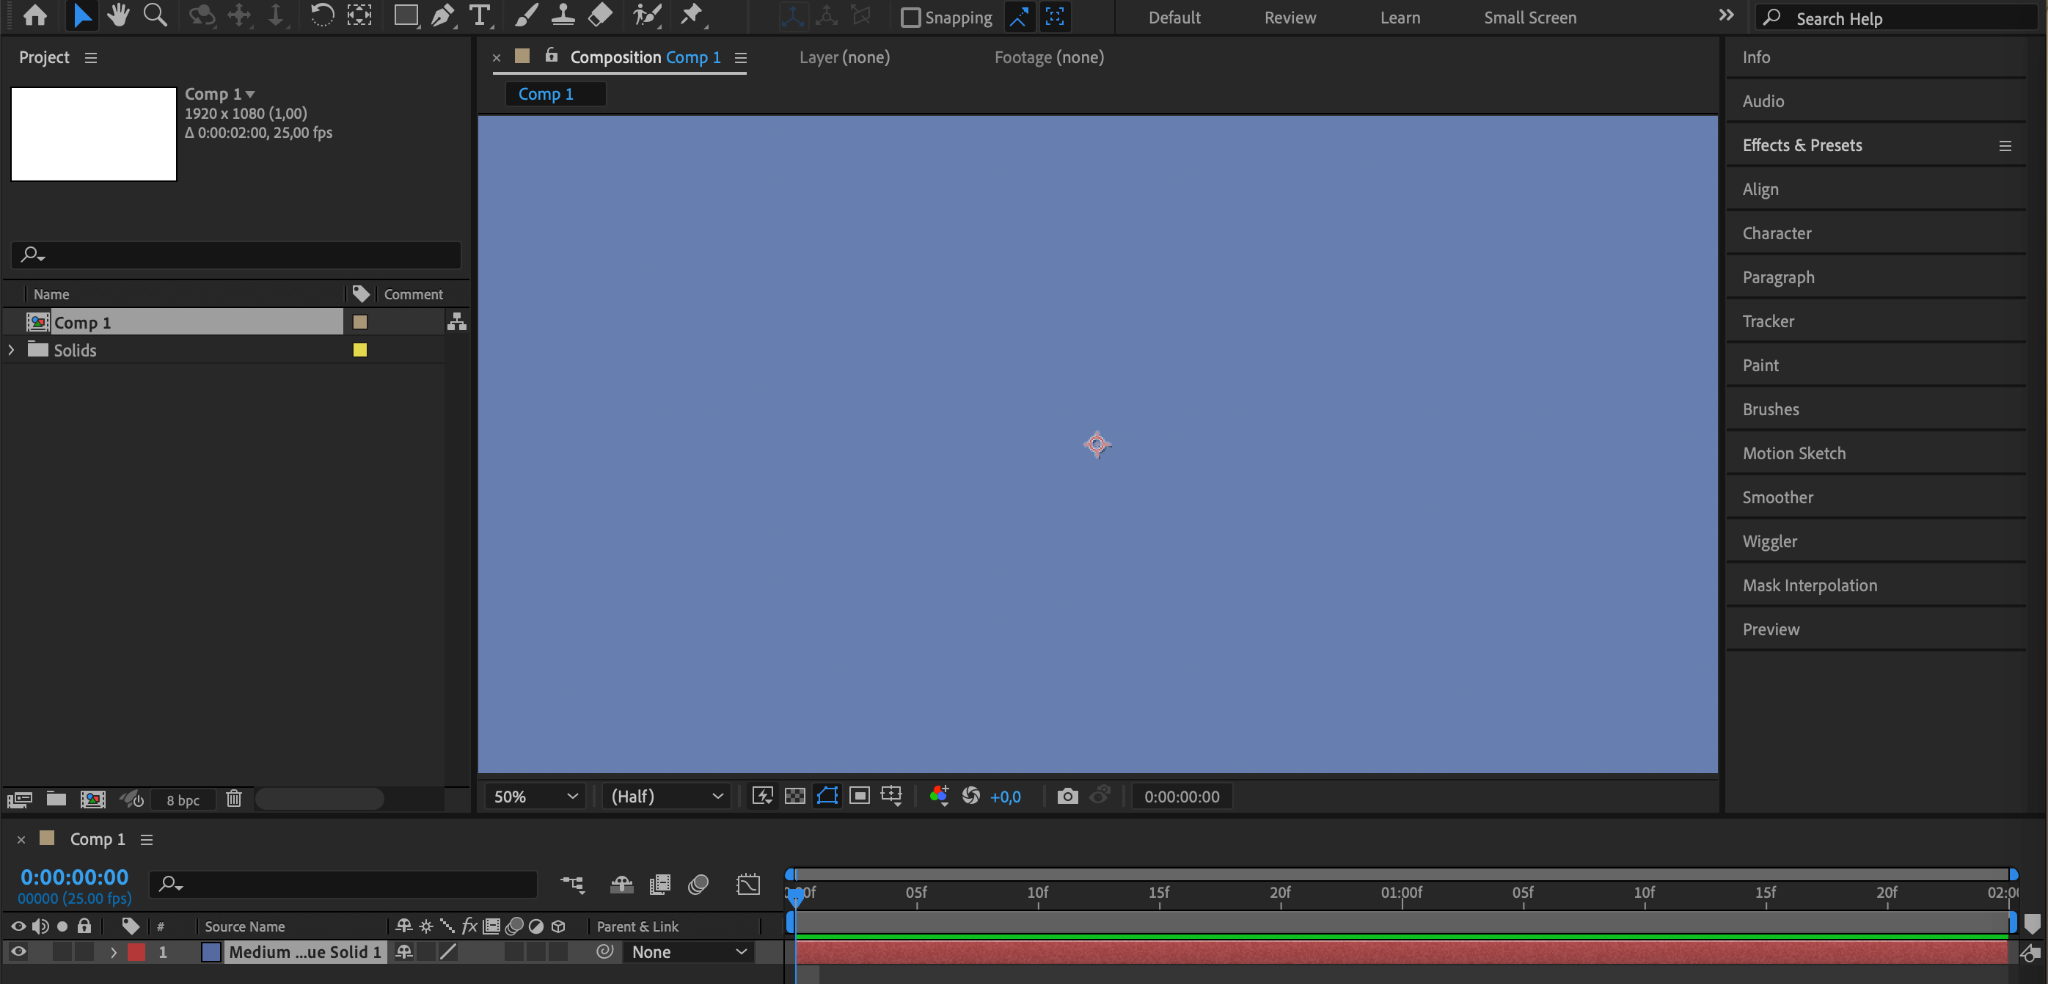Switch to the Learn workspace
The height and width of the screenshot is (984, 2048).
[x=1400, y=17]
